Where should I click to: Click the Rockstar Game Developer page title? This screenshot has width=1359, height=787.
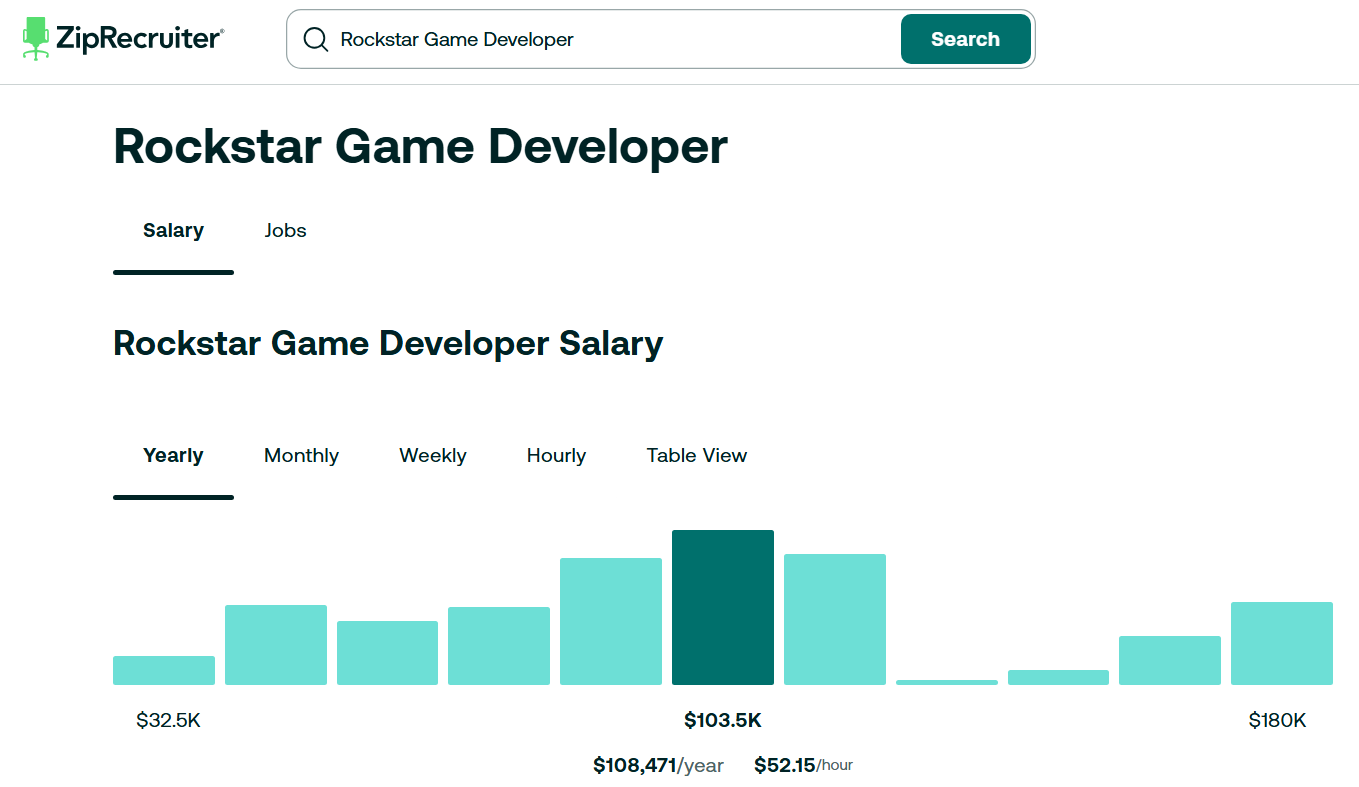(420, 146)
